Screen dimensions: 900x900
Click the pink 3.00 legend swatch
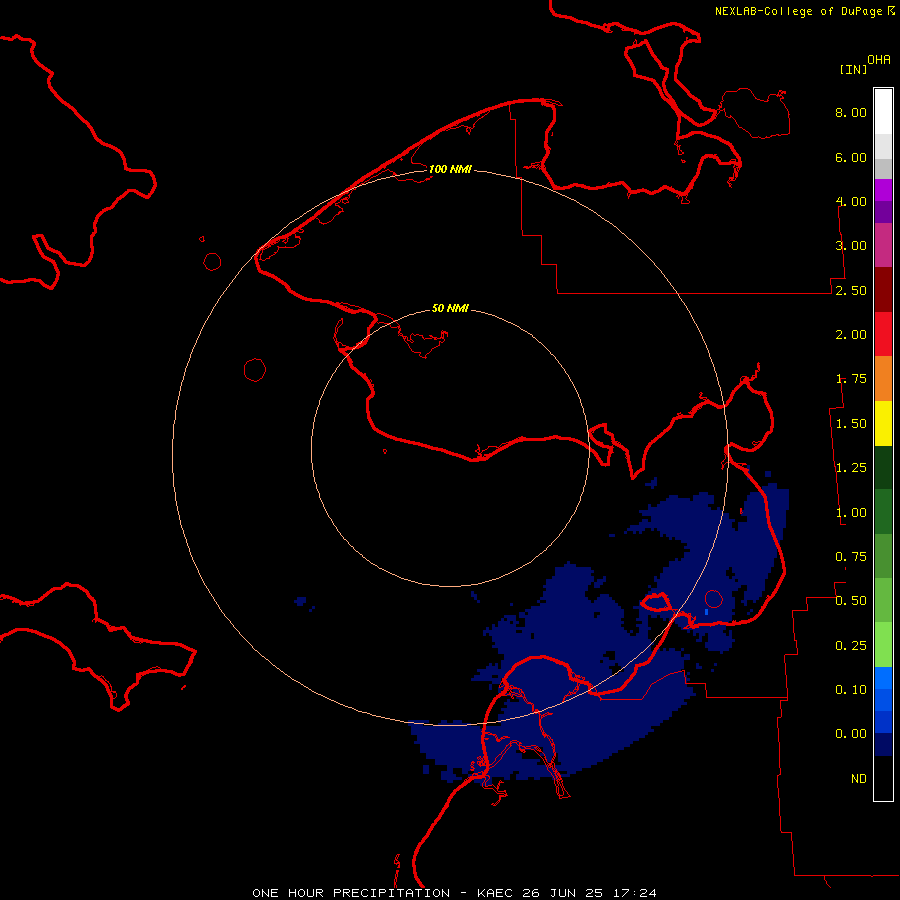(x=883, y=245)
